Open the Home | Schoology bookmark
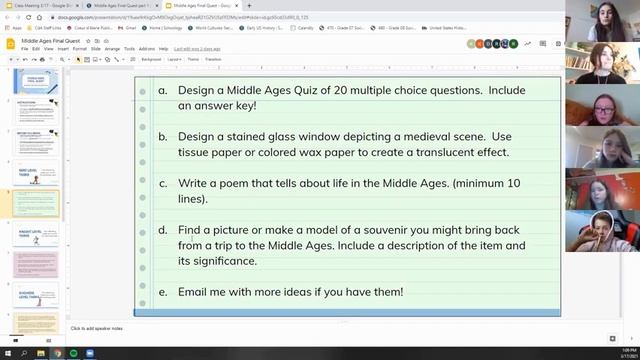Viewport: 640px width, 360px height. pos(162,28)
